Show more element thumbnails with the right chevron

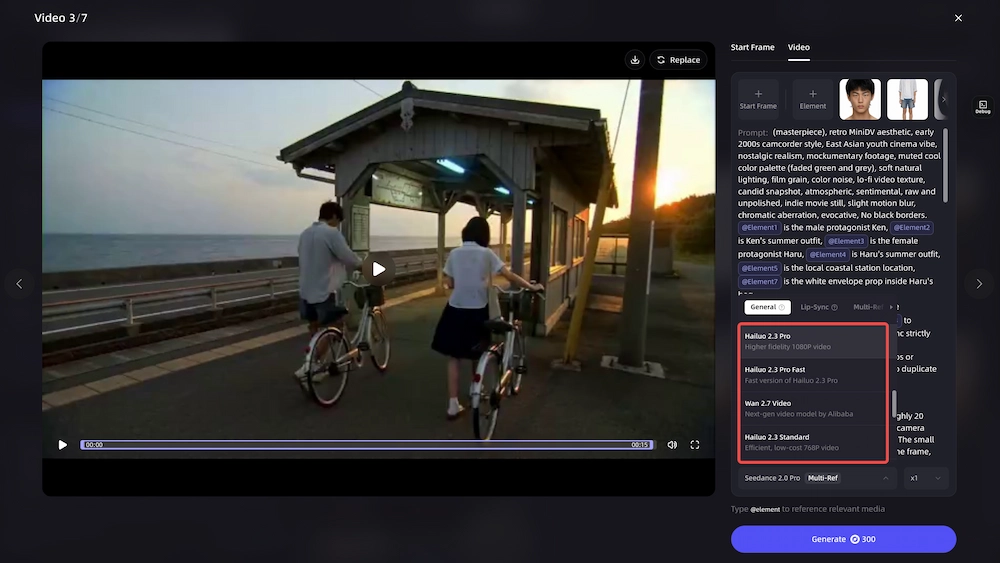pos(943,99)
